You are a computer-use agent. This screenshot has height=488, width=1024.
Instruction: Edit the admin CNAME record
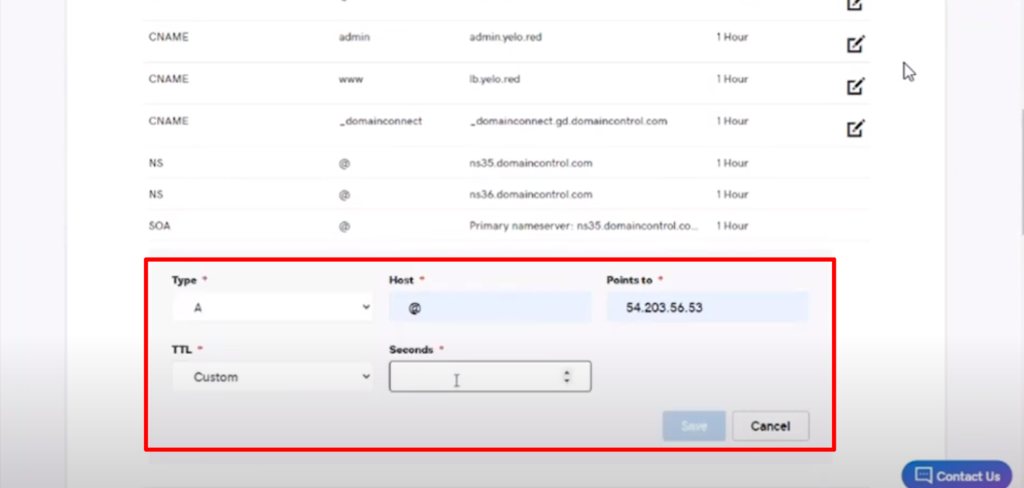click(x=855, y=44)
